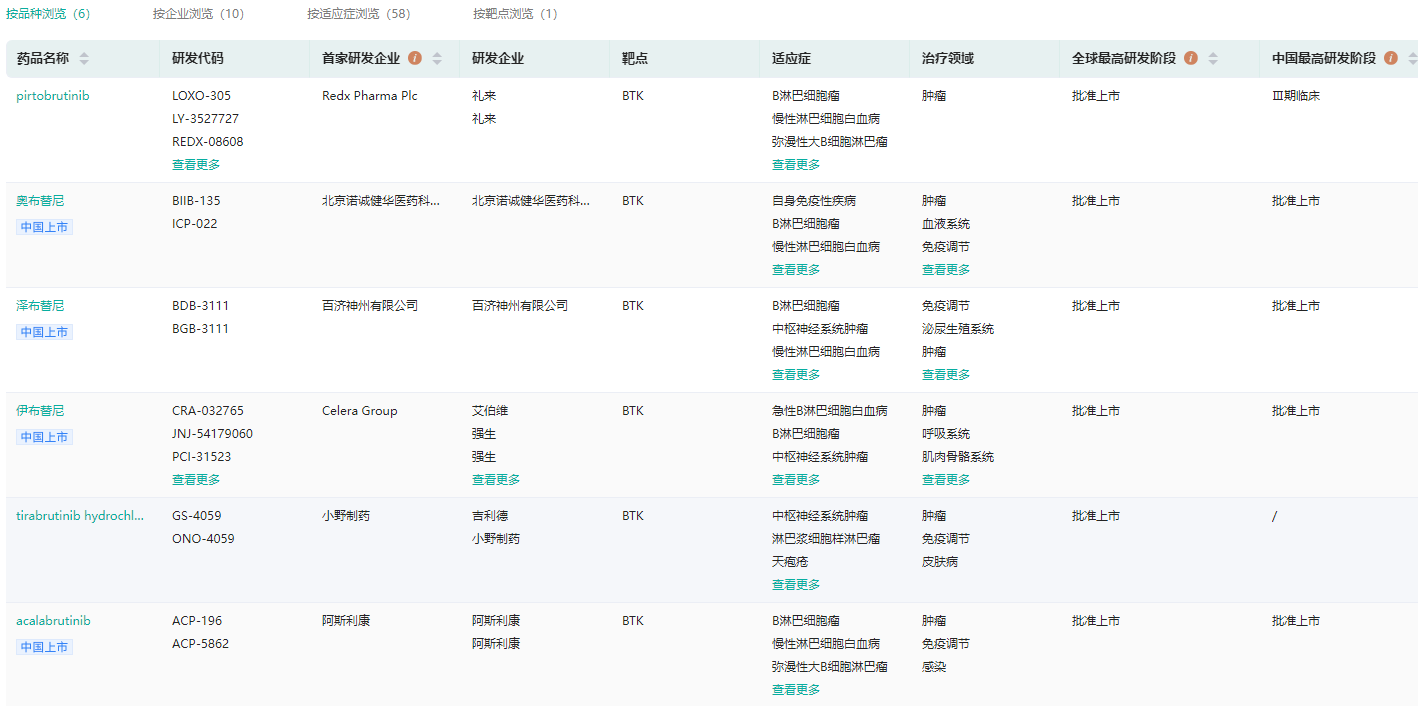Select 自身免疫性疾病 indication
Viewport: 1418px width, 706px height.
[x=814, y=201]
